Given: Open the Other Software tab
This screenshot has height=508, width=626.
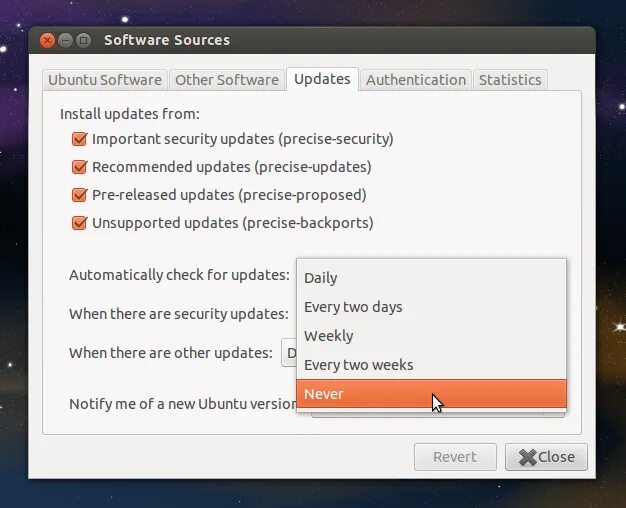Looking at the screenshot, I should tap(227, 80).
